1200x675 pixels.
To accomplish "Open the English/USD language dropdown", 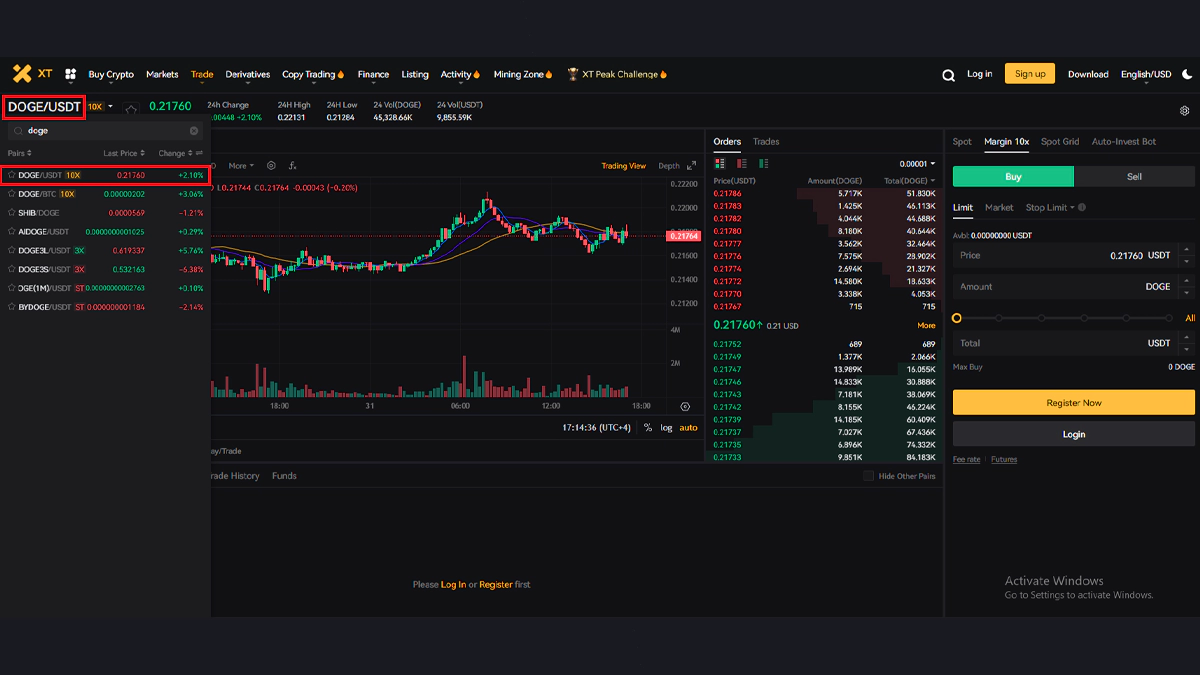I will coord(1146,74).
